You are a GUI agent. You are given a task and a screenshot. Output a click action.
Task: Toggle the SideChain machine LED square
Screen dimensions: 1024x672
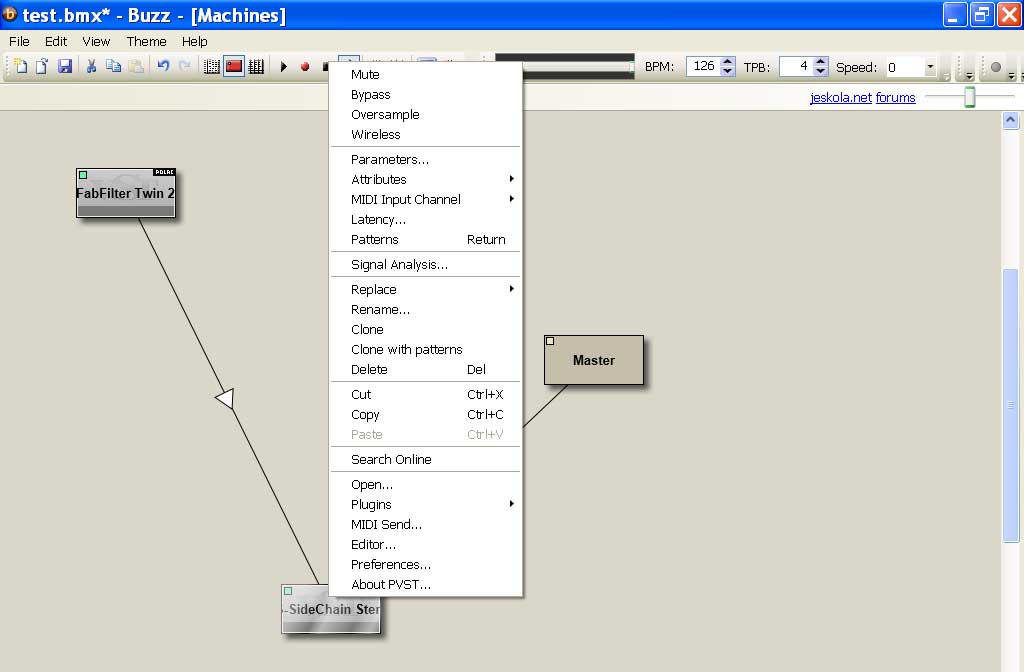coord(288,591)
